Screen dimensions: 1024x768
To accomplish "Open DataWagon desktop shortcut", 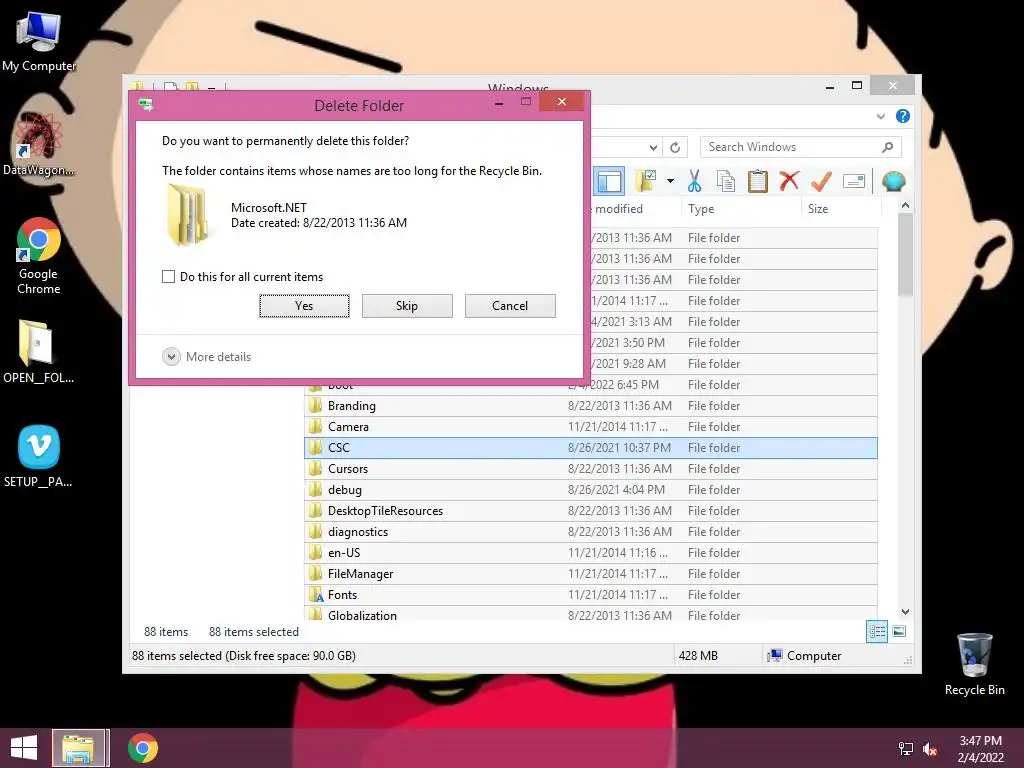I will click(39, 145).
